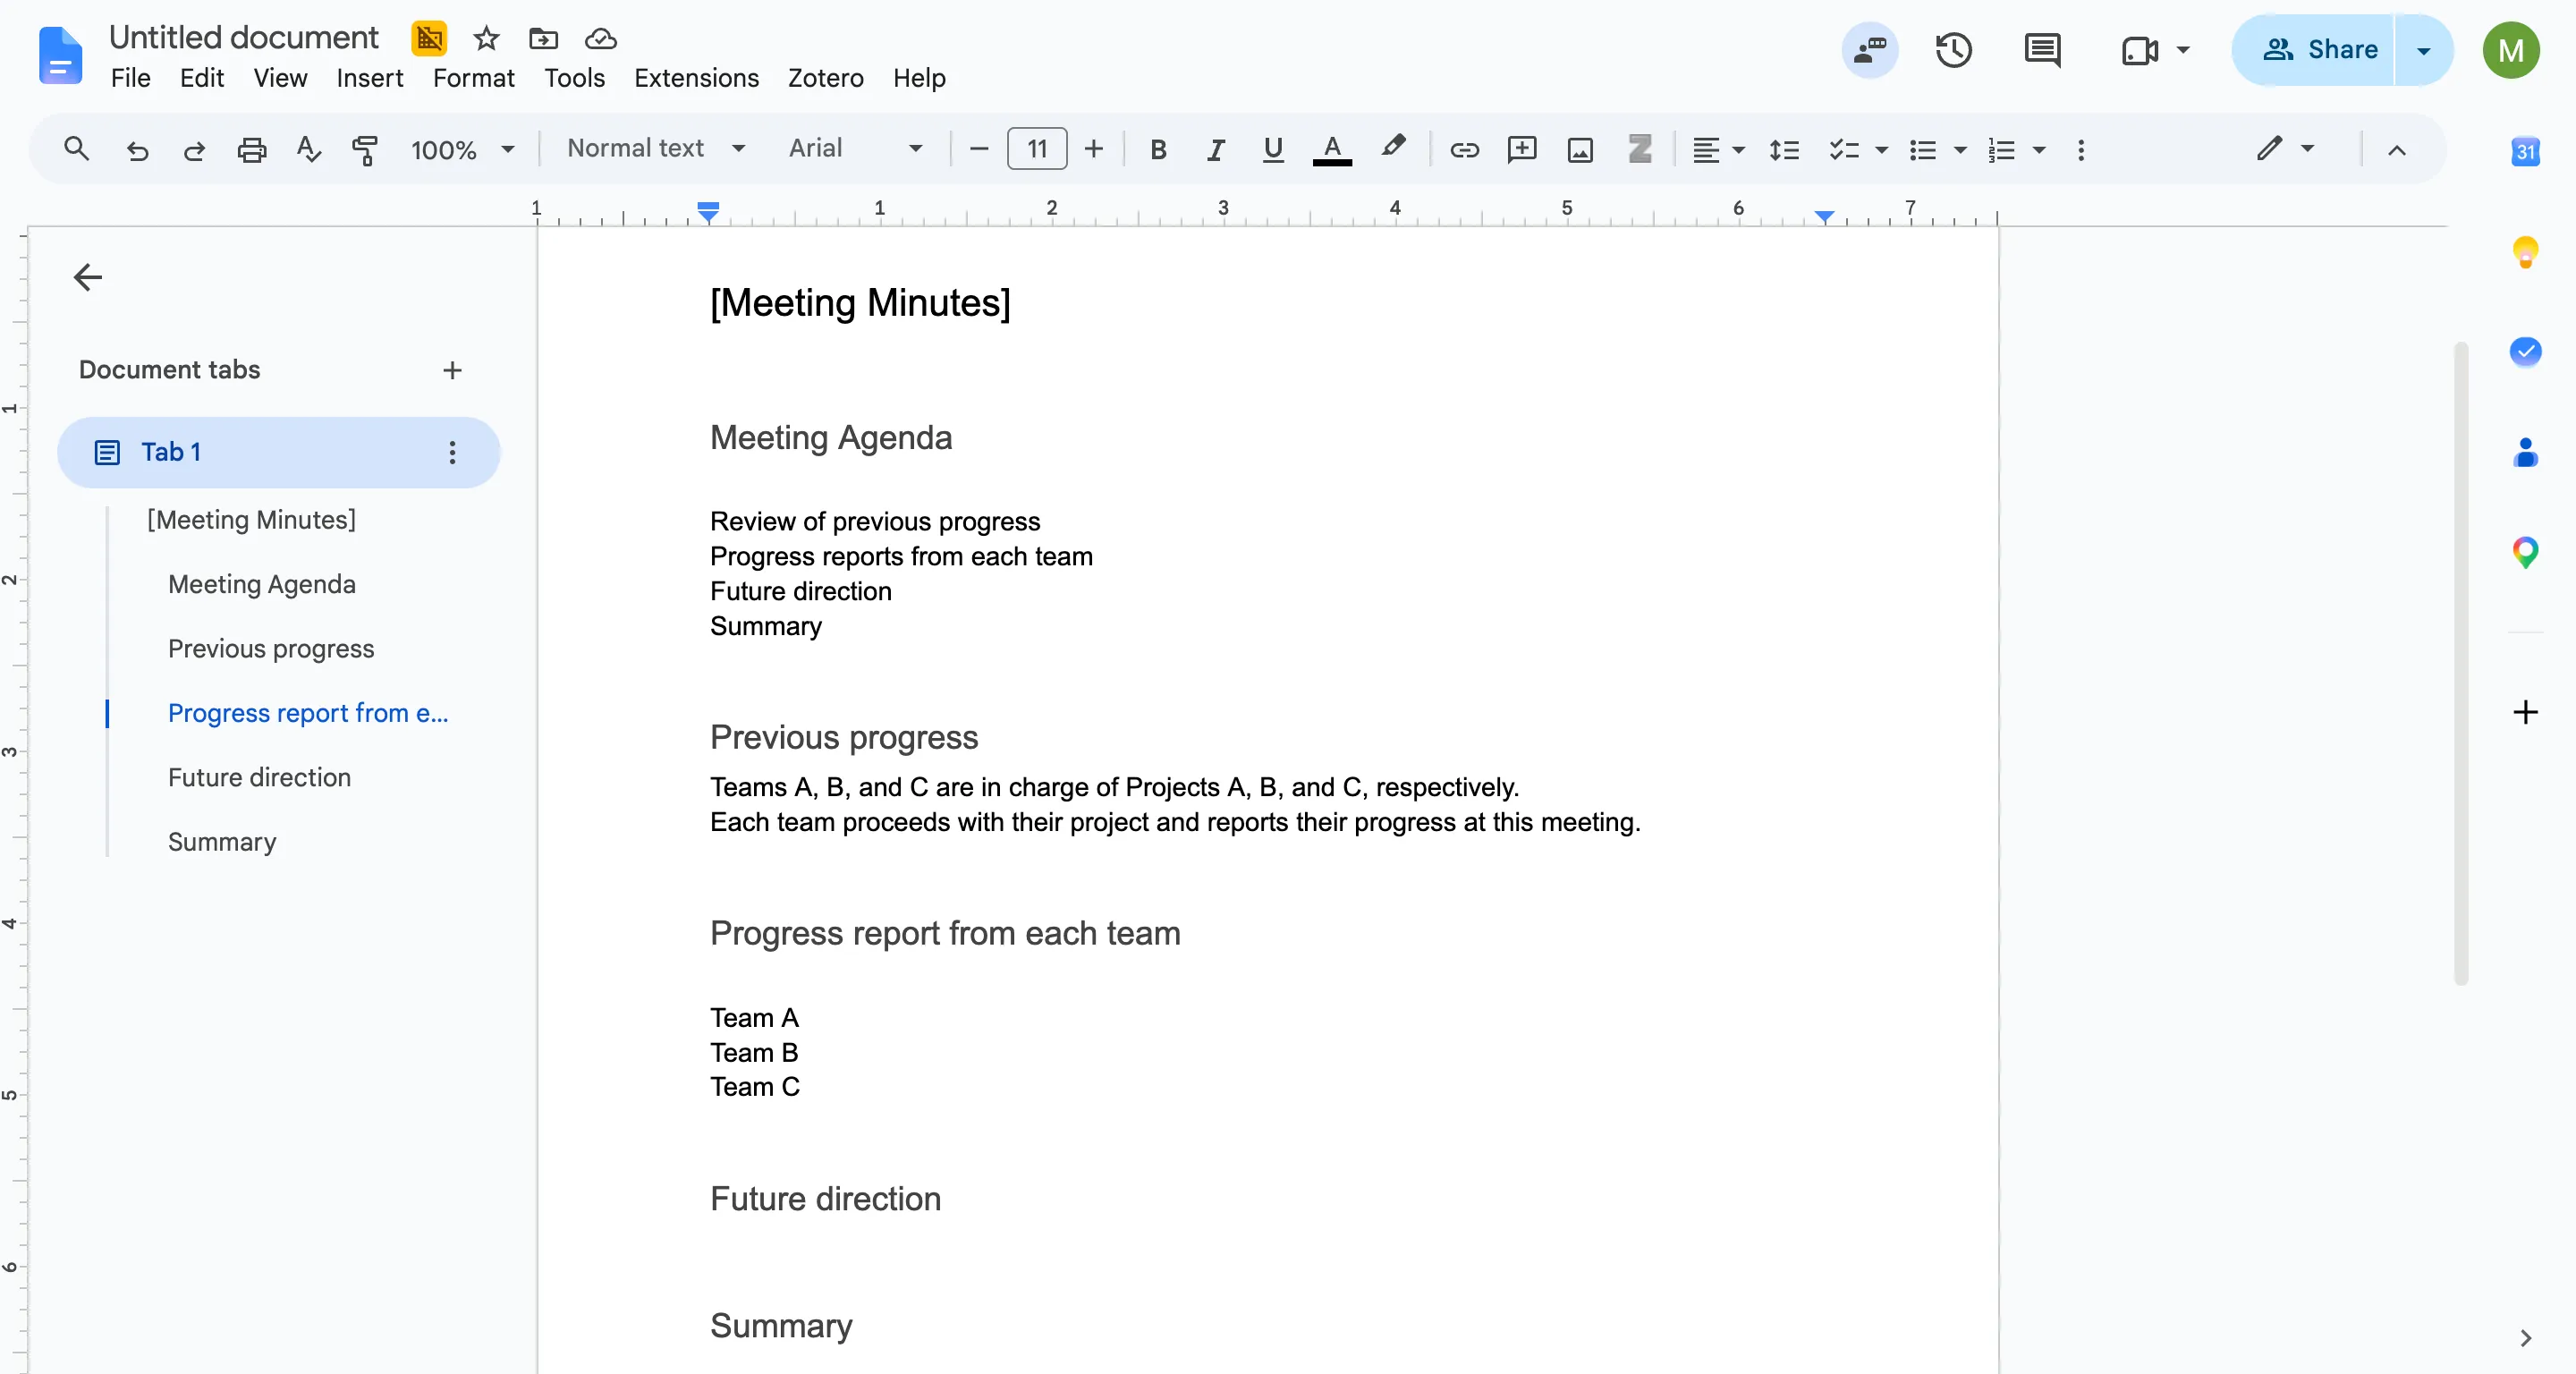Jump to Future direction heading in outline

click(259, 777)
